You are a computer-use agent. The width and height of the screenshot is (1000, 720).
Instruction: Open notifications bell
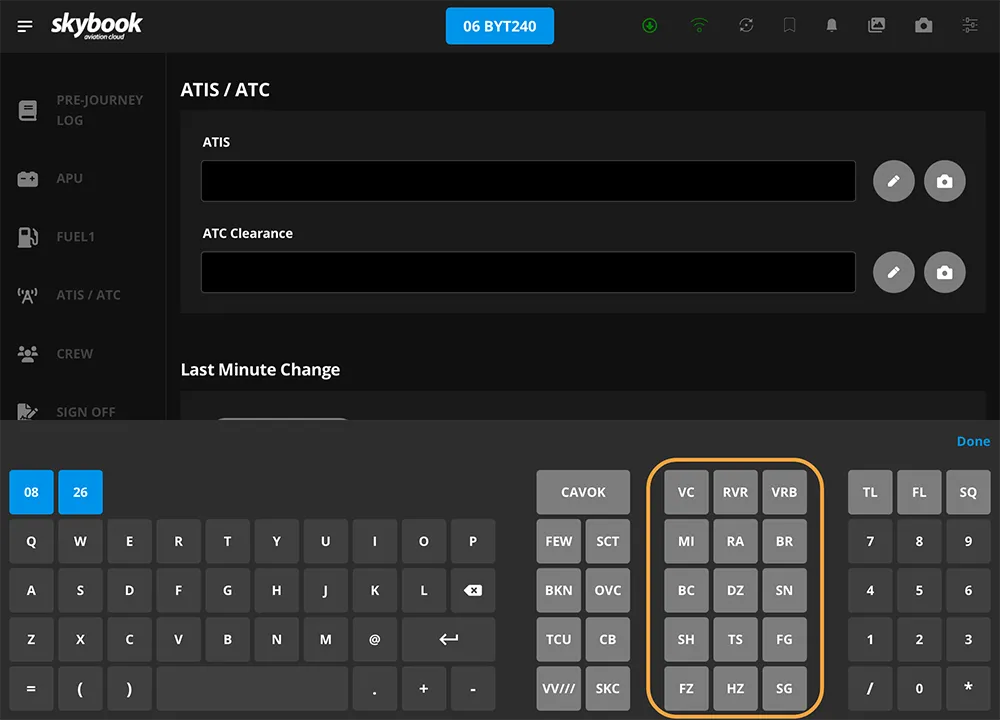click(832, 26)
